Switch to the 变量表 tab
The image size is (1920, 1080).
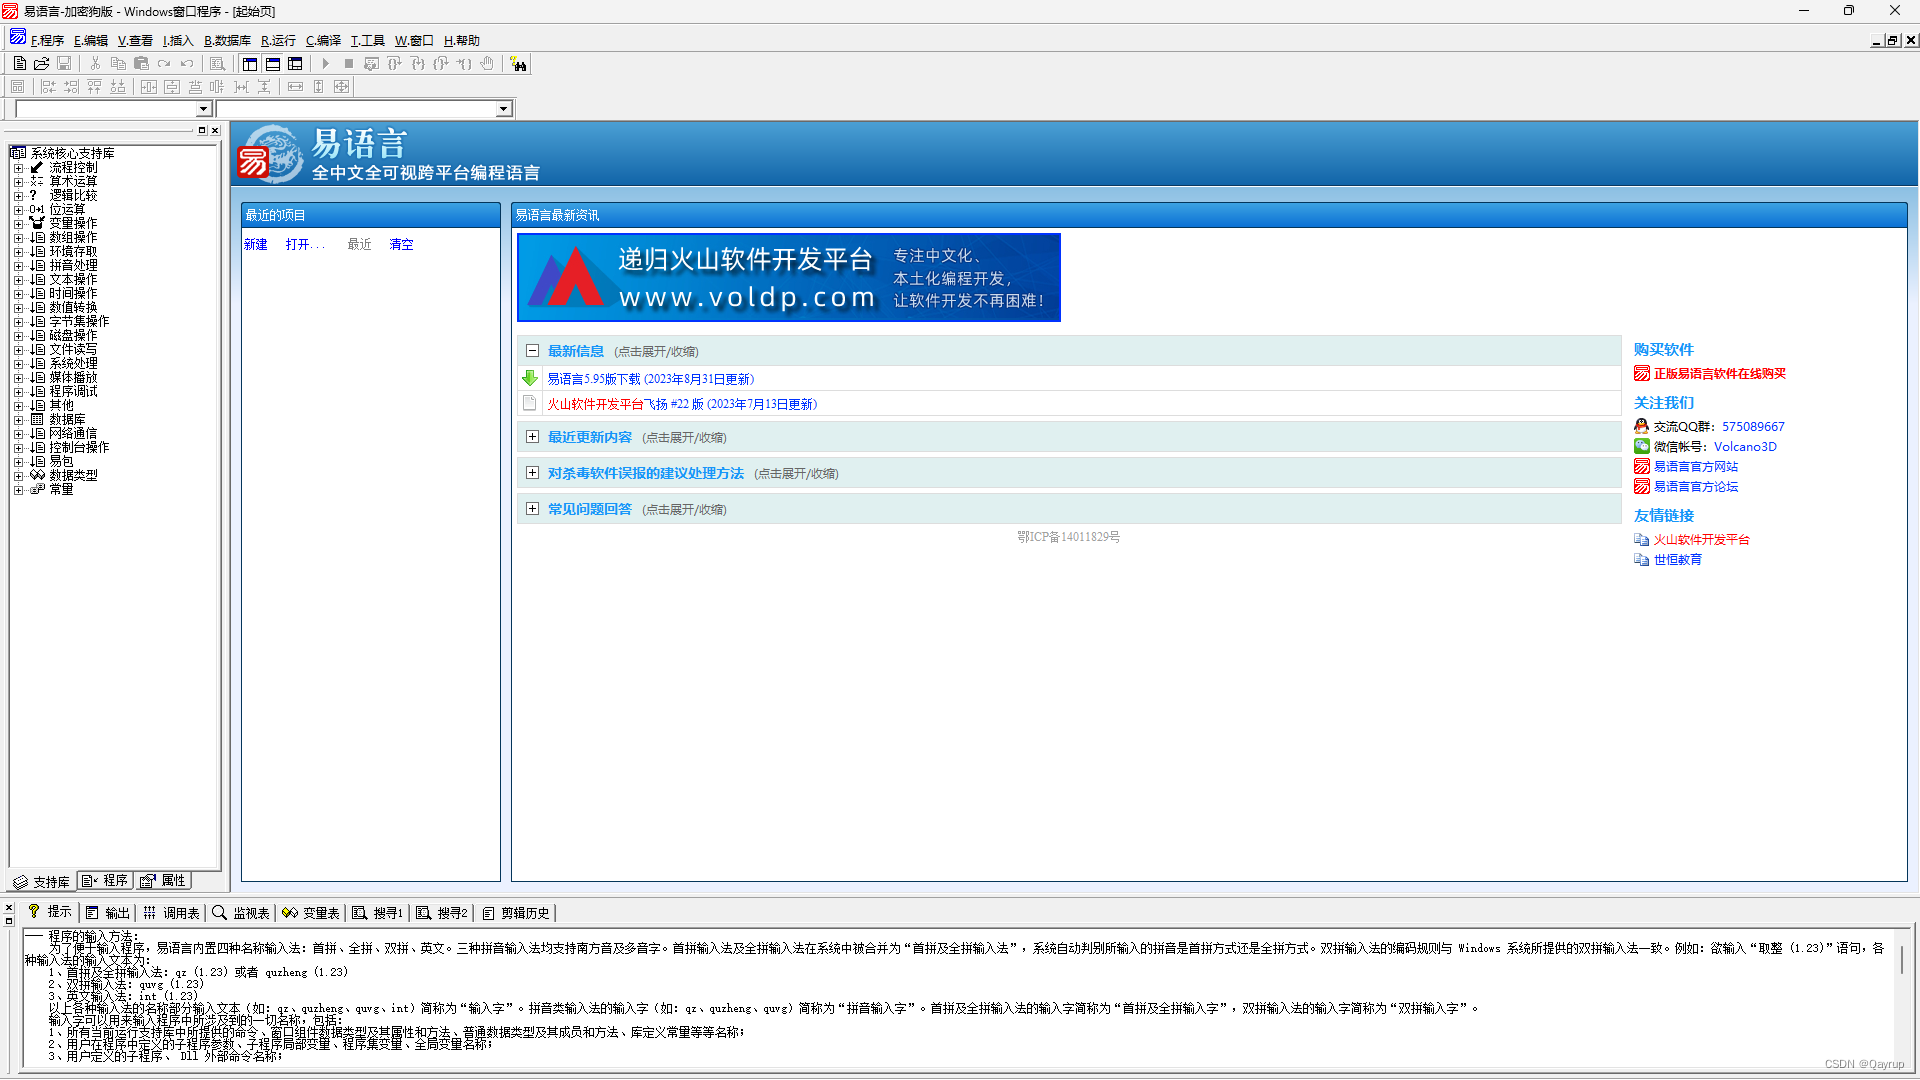pyautogui.click(x=311, y=912)
